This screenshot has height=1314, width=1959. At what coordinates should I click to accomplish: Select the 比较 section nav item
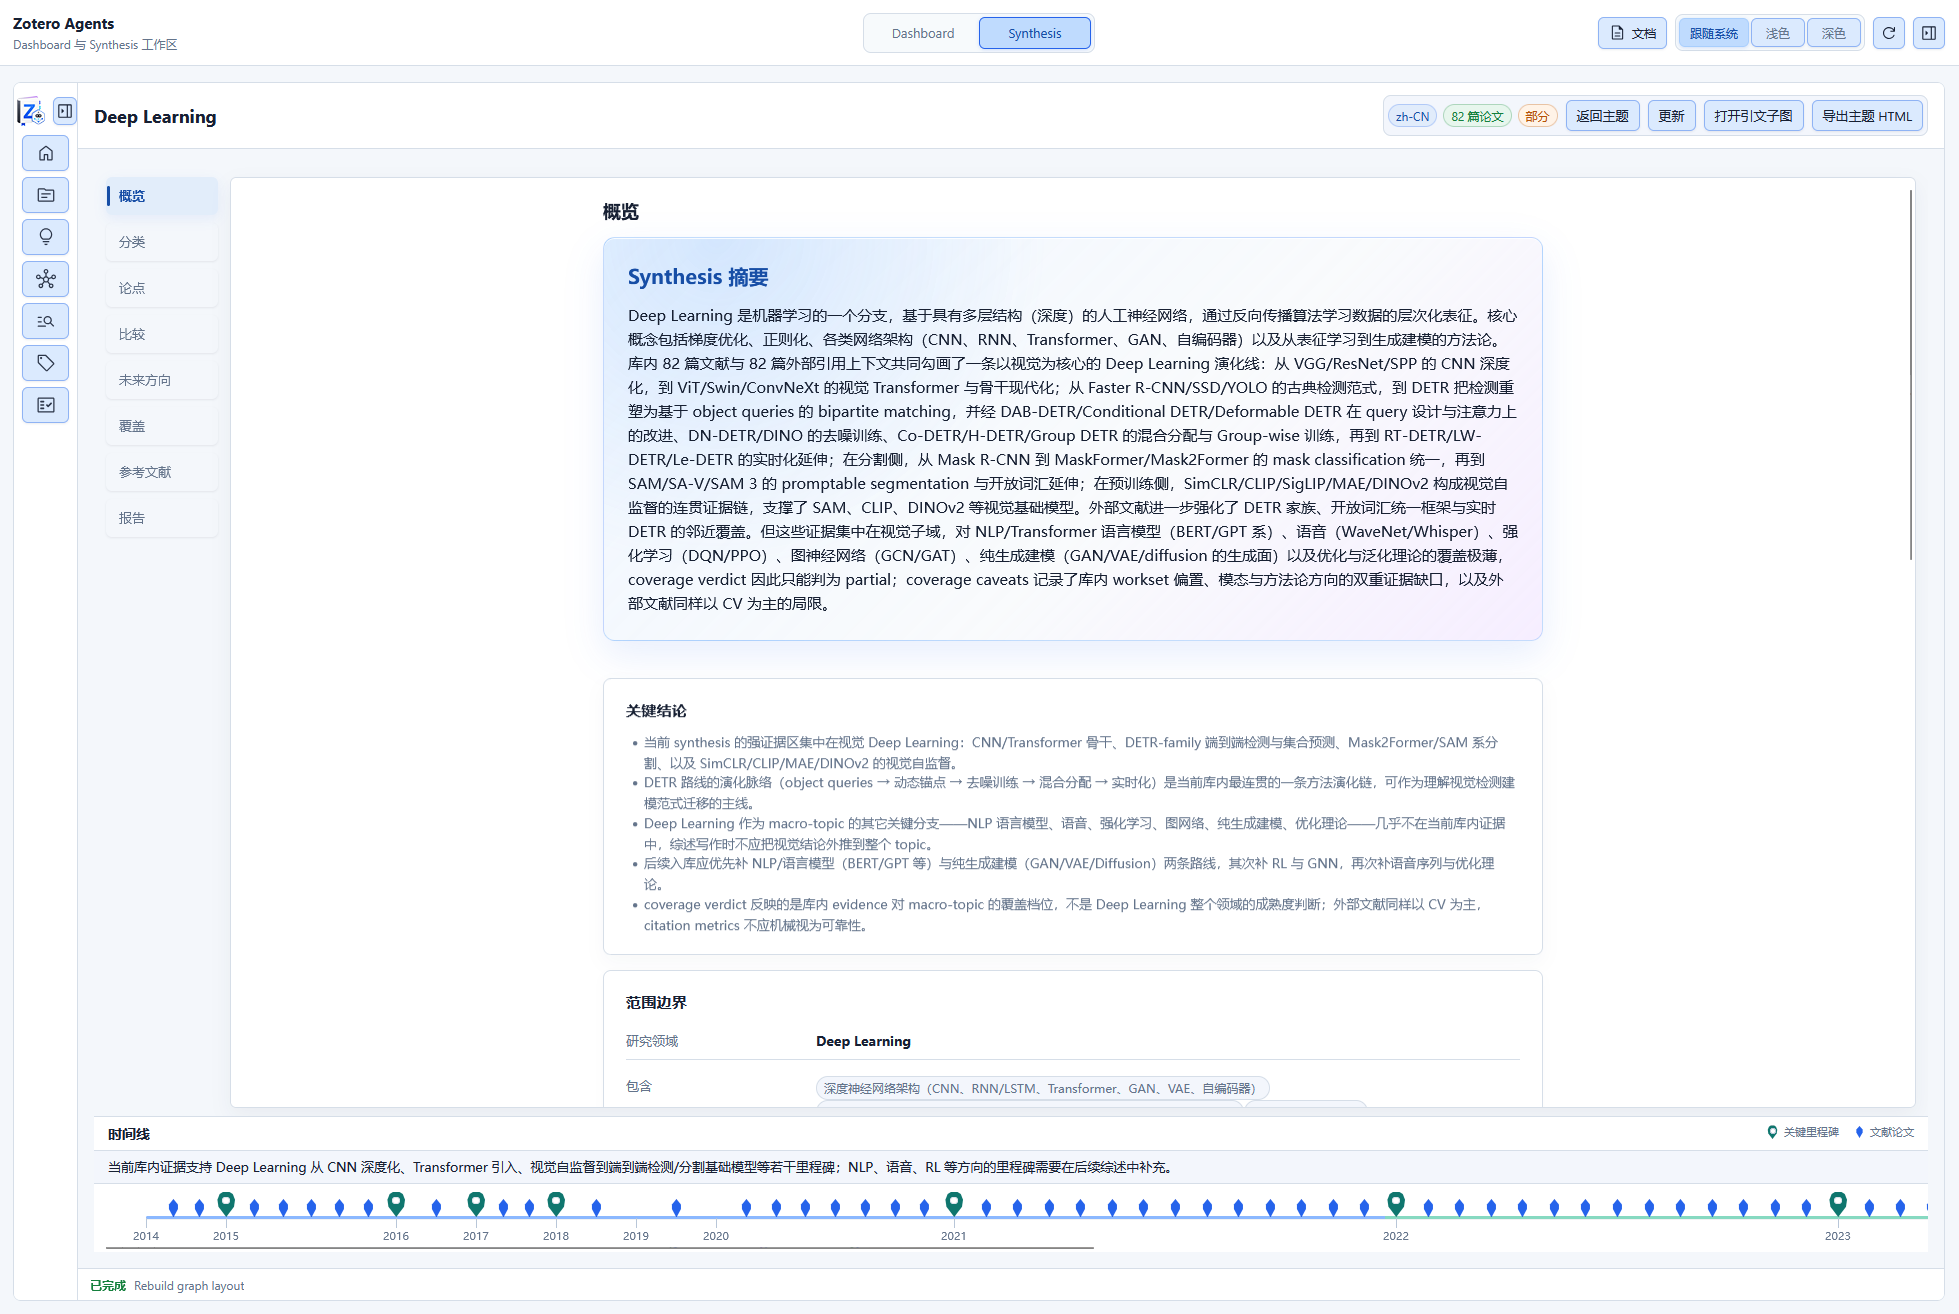pos(162,334)
